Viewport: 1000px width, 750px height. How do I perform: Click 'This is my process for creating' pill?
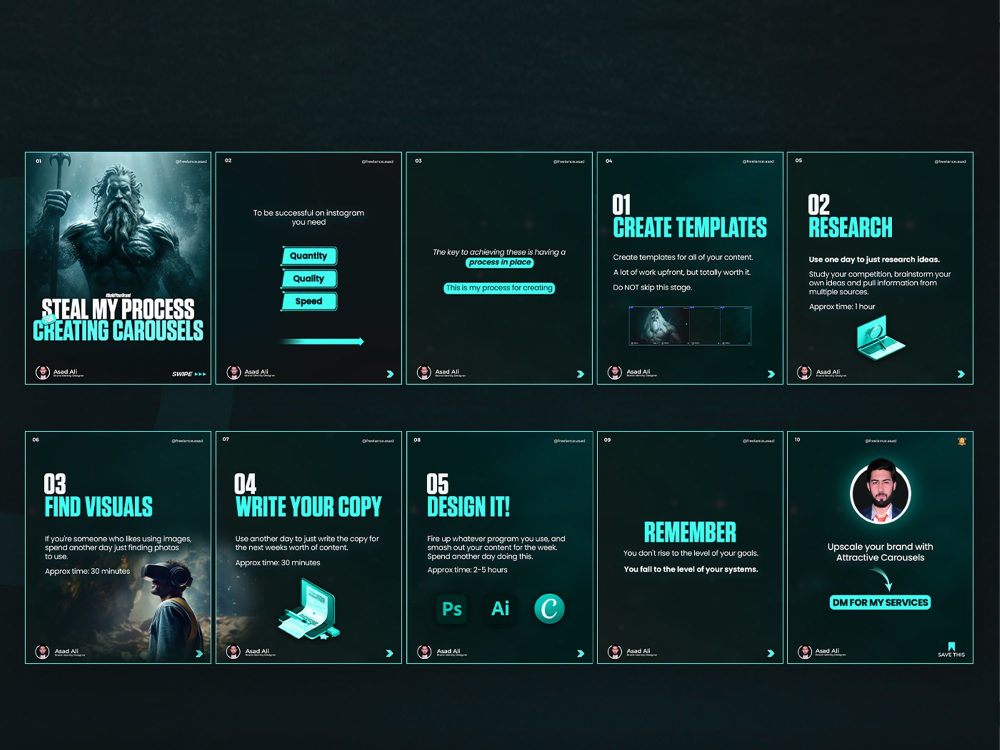[499, 288]
